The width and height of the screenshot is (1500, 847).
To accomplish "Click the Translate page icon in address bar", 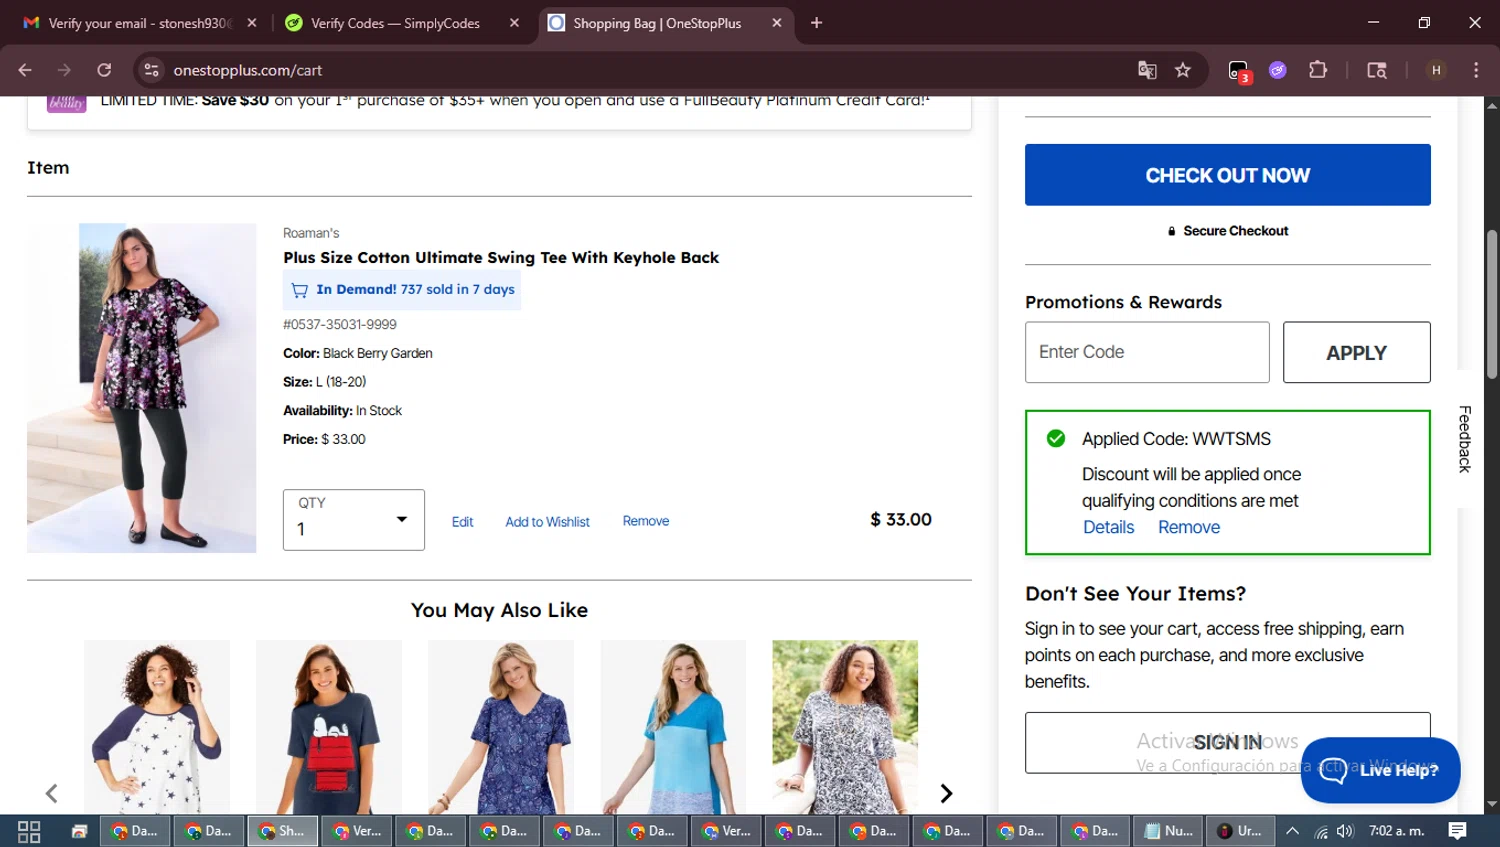I will point(1147,70).
